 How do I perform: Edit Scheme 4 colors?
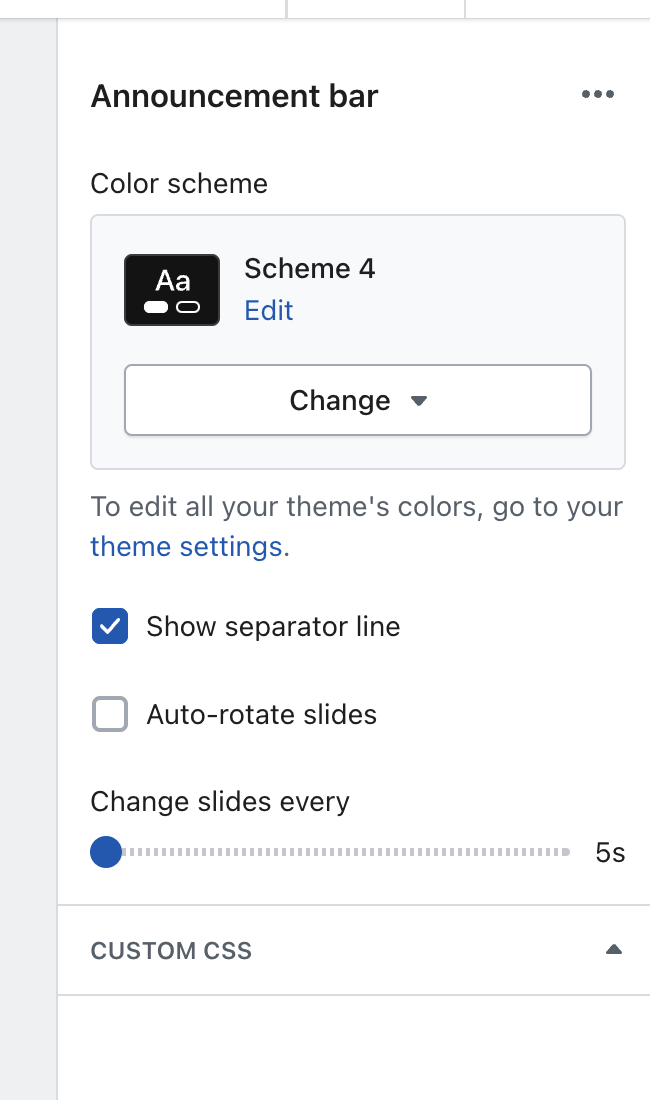268,311
